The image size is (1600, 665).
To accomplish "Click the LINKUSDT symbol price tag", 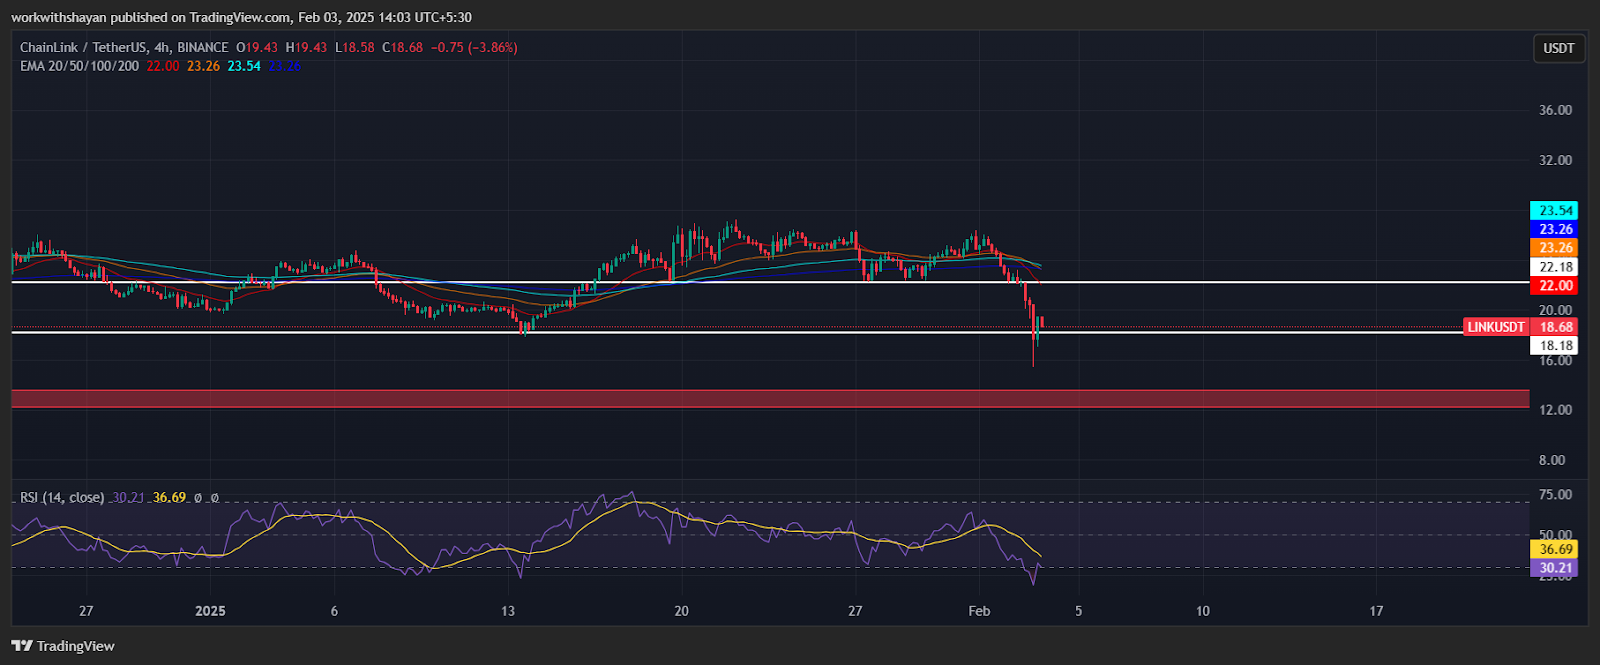I will (x=1496, y=327).
